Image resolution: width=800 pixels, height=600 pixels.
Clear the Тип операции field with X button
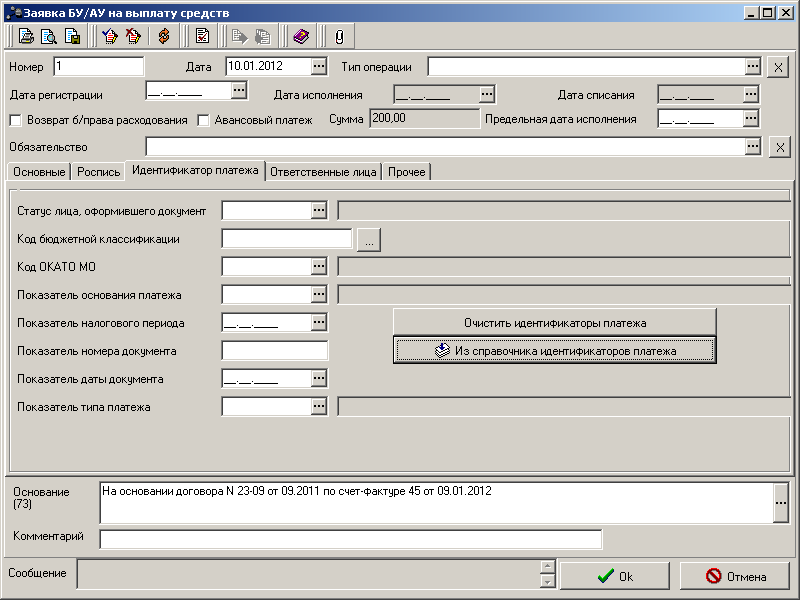(779, 67)
